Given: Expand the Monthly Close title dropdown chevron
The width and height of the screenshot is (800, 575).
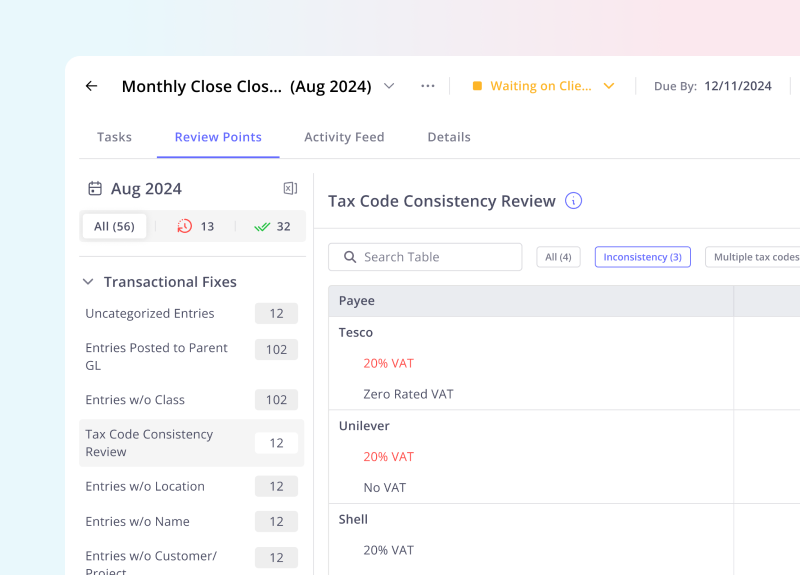Looking at the screenshot, I should click(x=389, y=86).
